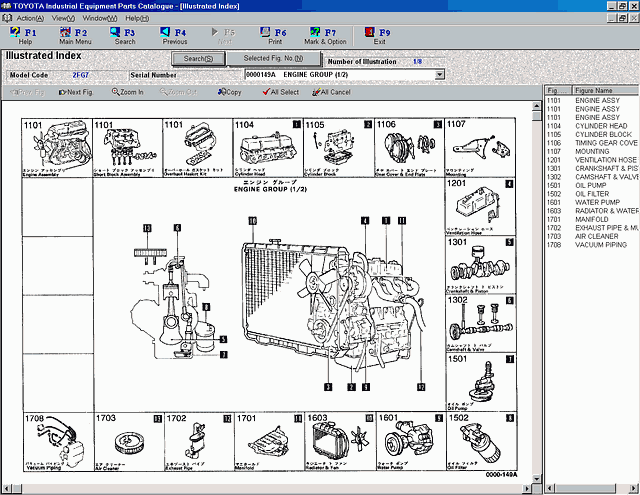Select thumbnail 1201 Ventilation Hose
The height and width of the screenshot is (495, 640).
[x=480, y=206]
